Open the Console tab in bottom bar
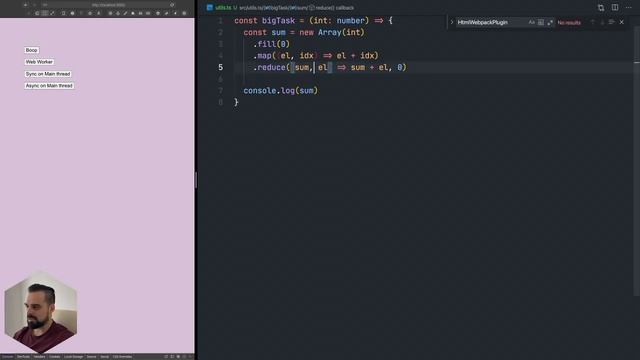The image size is (640, 360). tap(7, 357)
